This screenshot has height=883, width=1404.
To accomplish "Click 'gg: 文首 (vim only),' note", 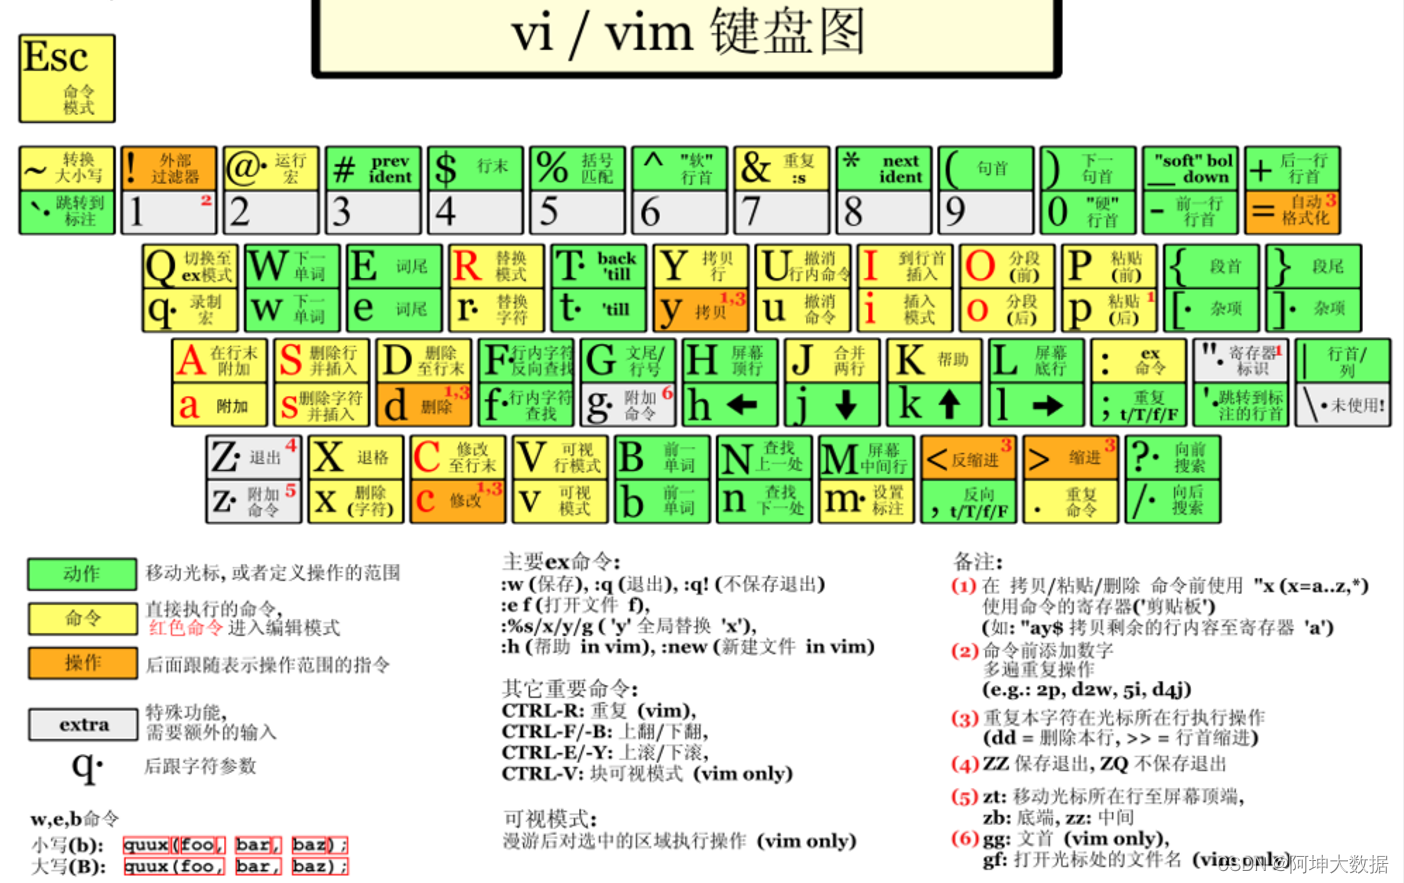I will point(1076,838).
